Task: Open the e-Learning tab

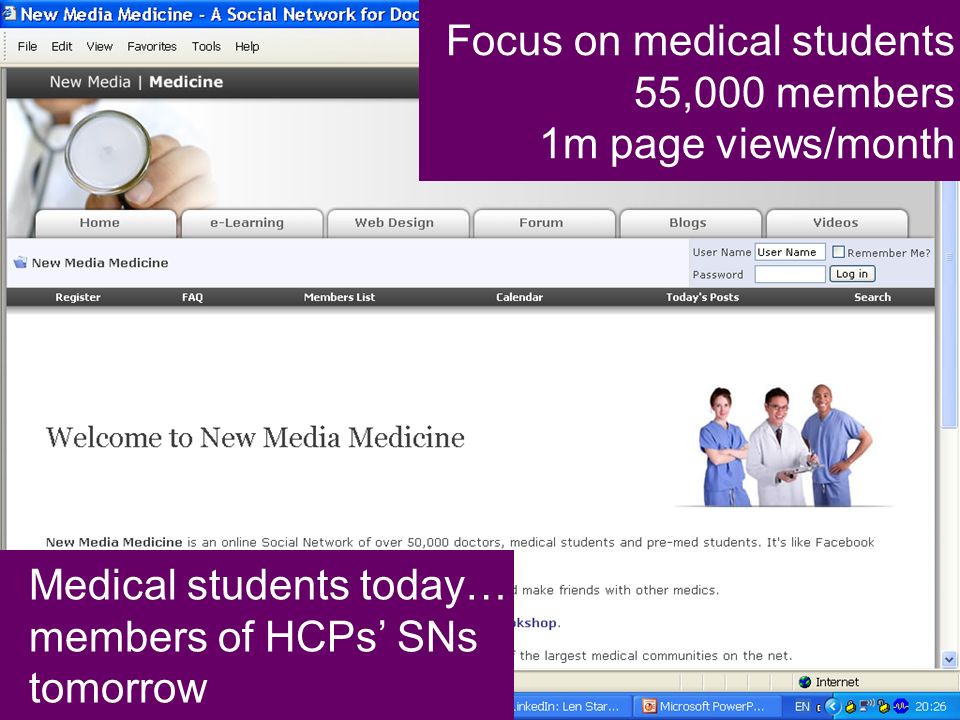Action: pos(252,223)
